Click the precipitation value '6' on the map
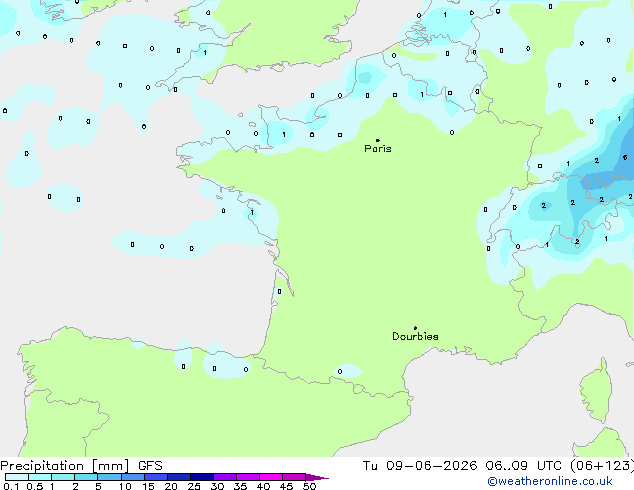This screenshot has height=490, width=634. click(625, 157)
